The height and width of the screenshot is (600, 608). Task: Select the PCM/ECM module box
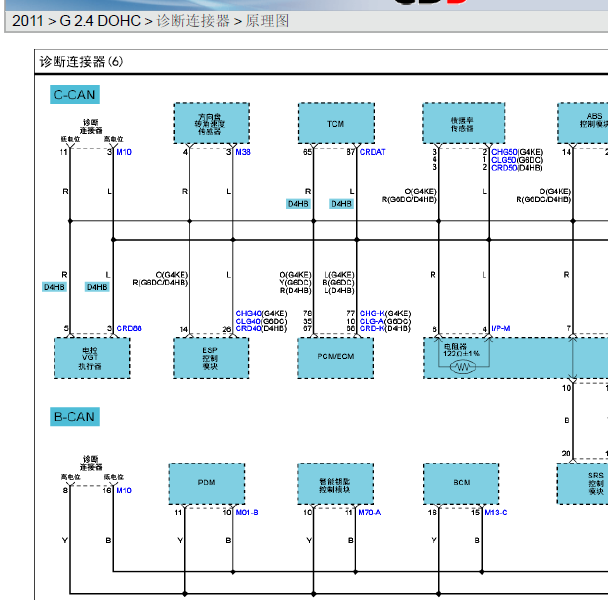click(x=336, y=358)
